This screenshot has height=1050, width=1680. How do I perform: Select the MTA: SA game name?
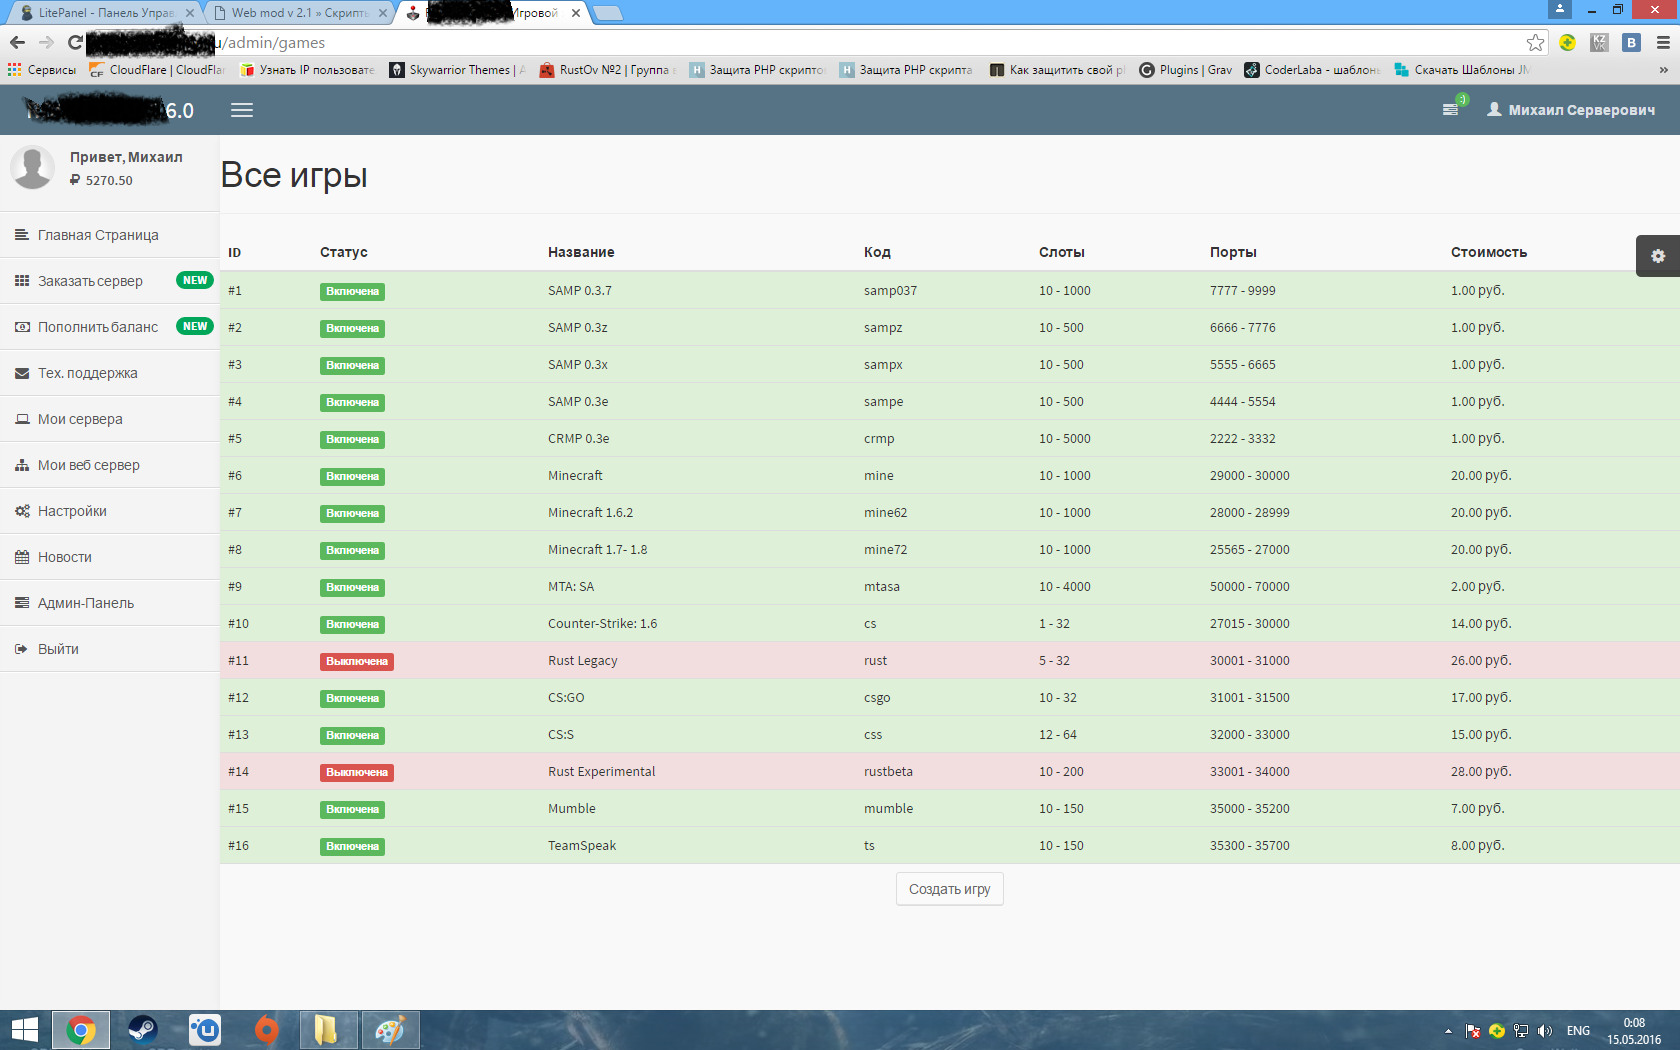[571, 586]
